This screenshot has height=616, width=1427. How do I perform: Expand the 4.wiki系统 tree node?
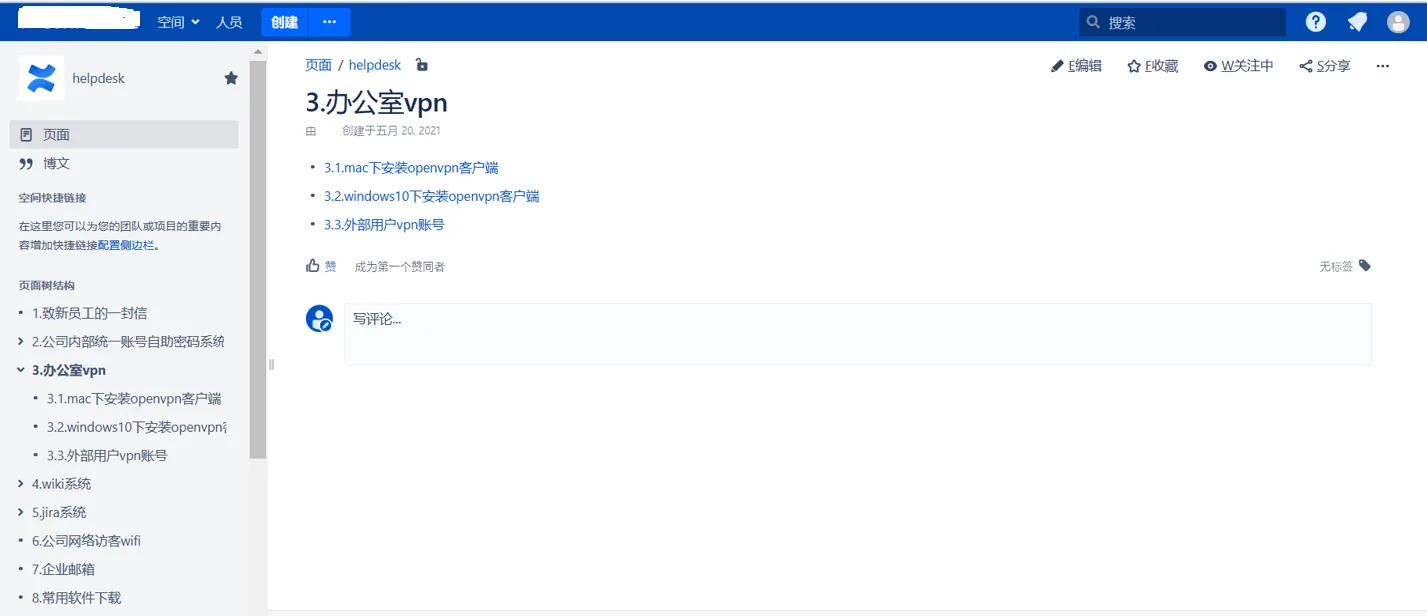click(x=21, y=484)
